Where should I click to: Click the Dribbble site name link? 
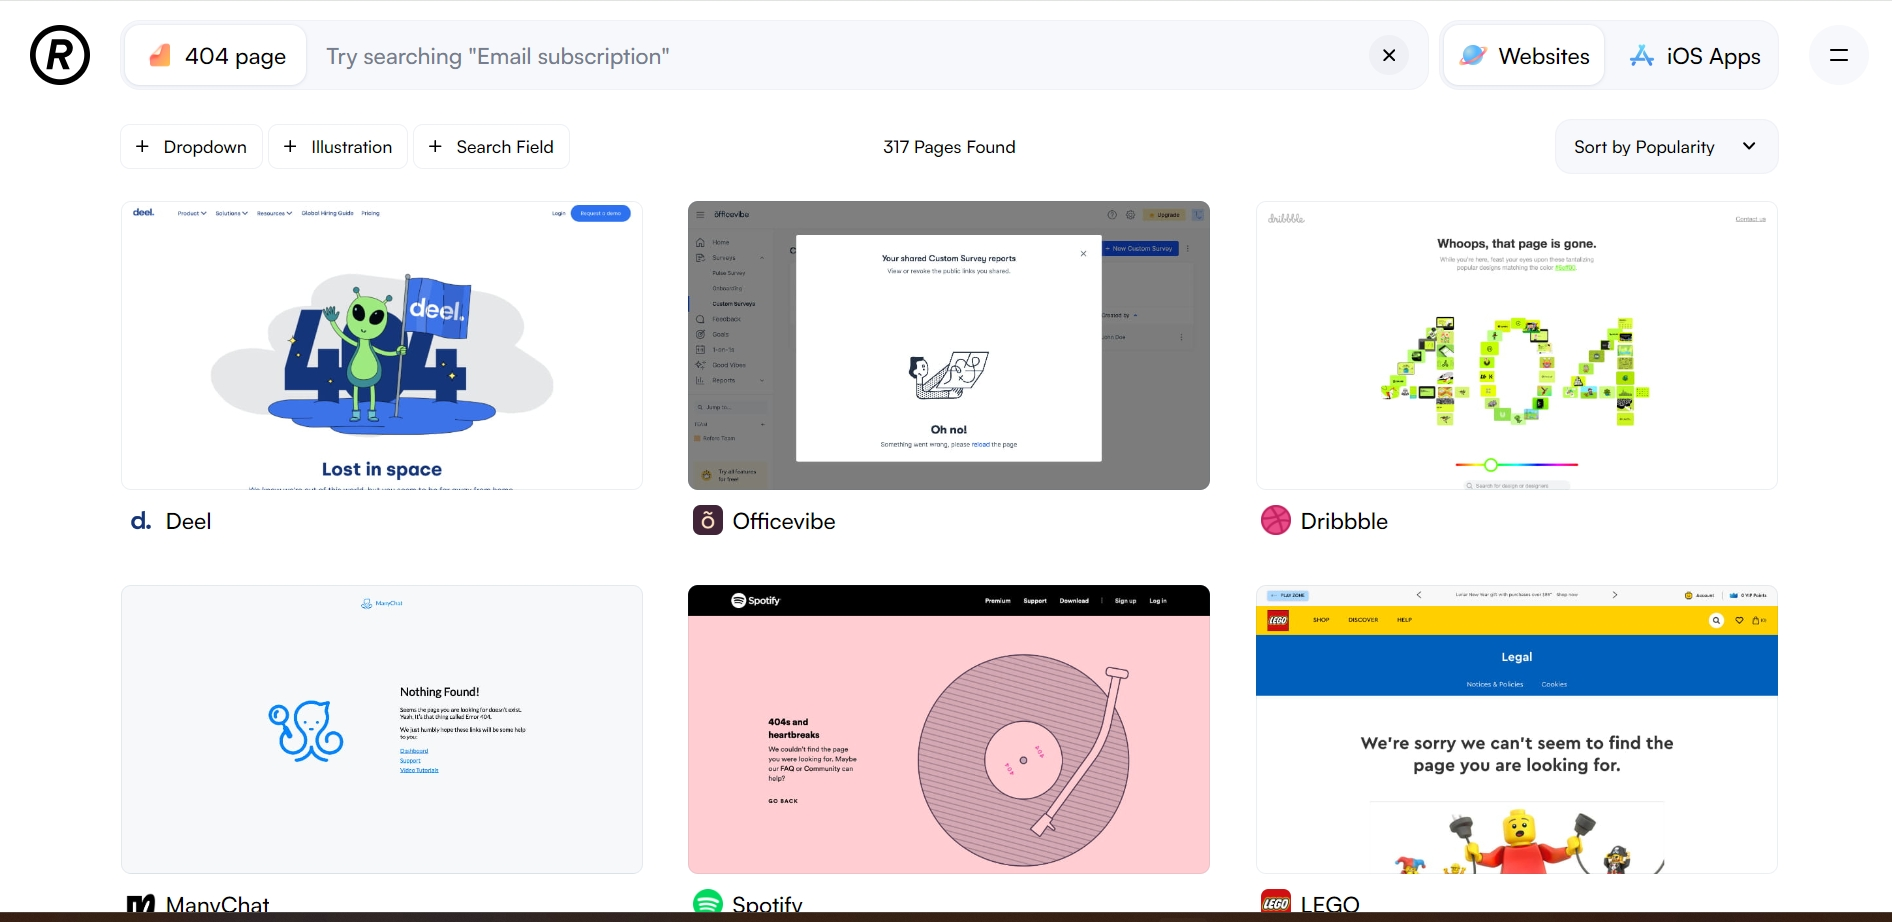[x=1344, y=522]
